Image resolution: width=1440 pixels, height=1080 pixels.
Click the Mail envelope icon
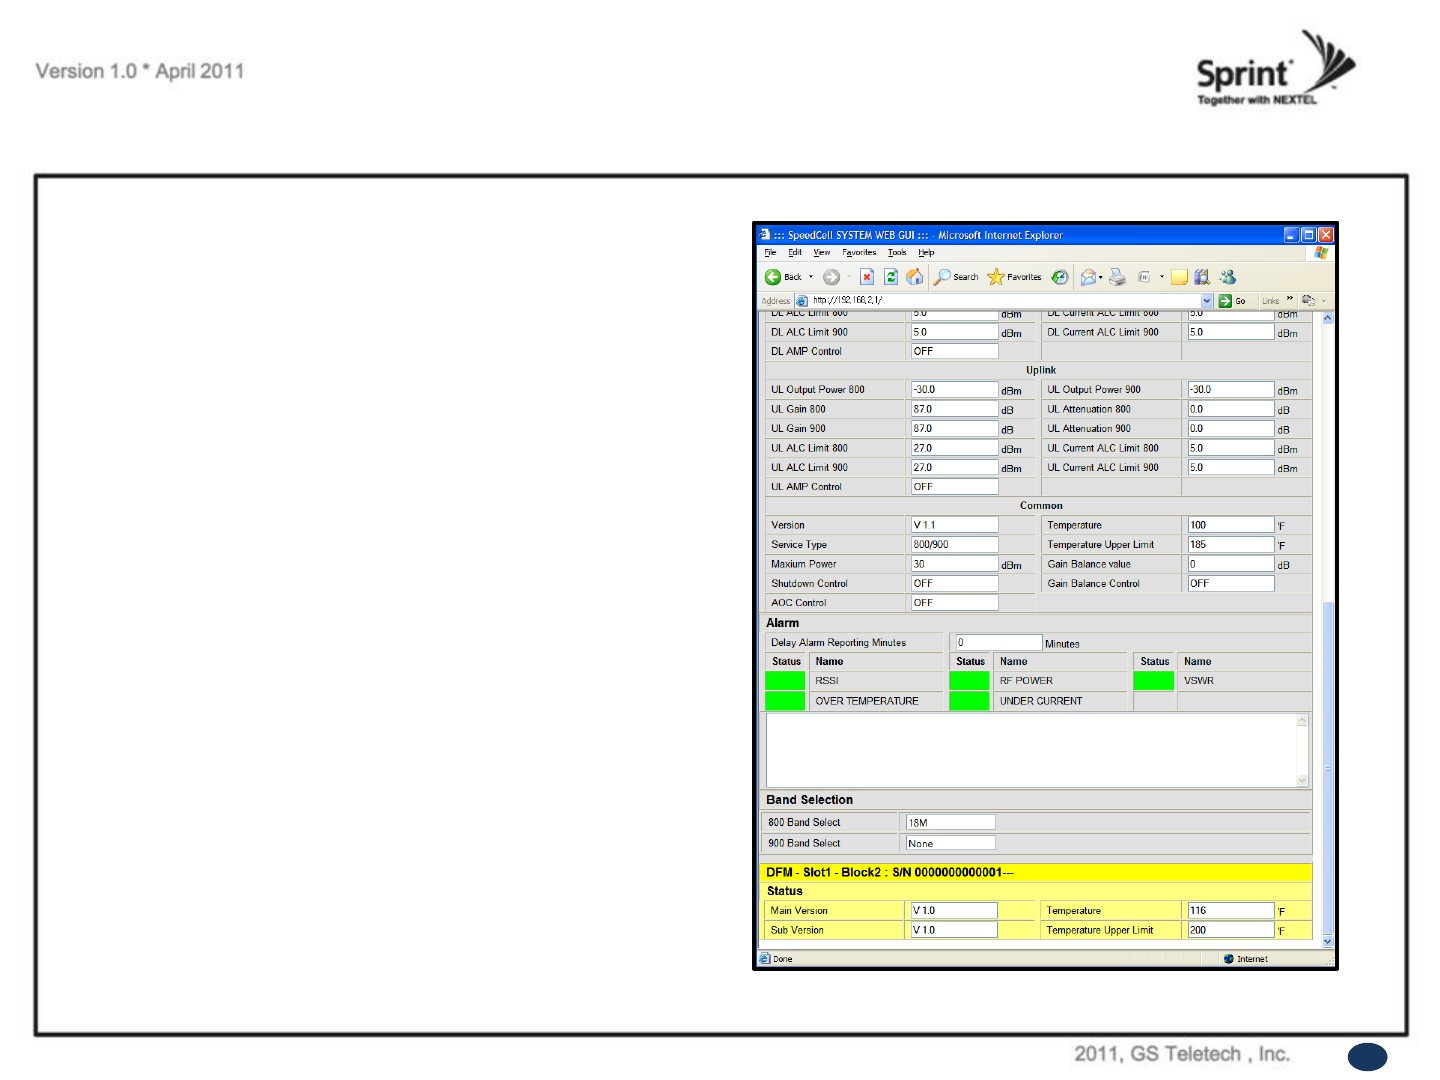pos(1088,277)
